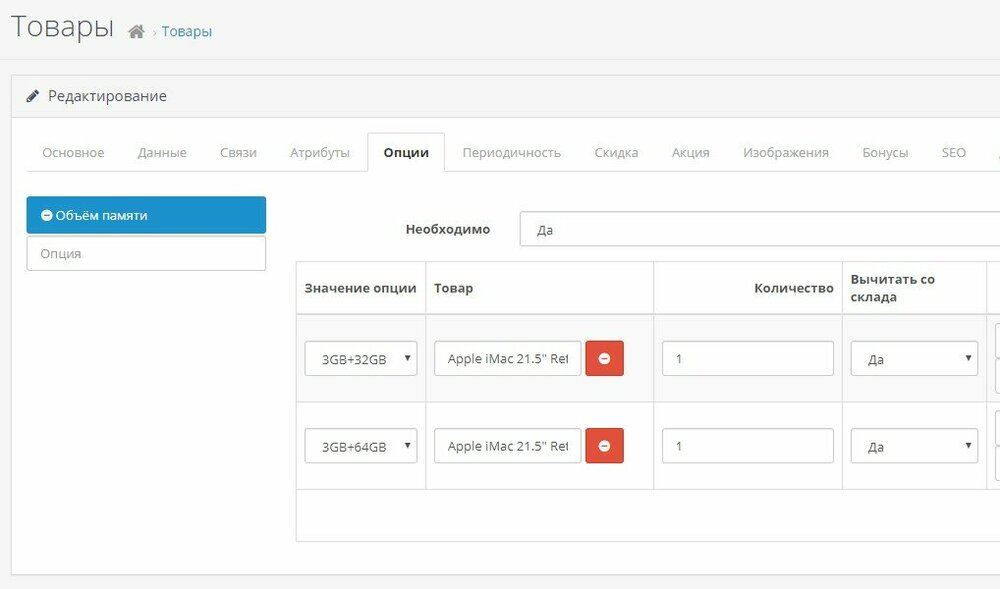
Task: Open the 3GB+32GB option value dropdown
Action: pos(361,358)
